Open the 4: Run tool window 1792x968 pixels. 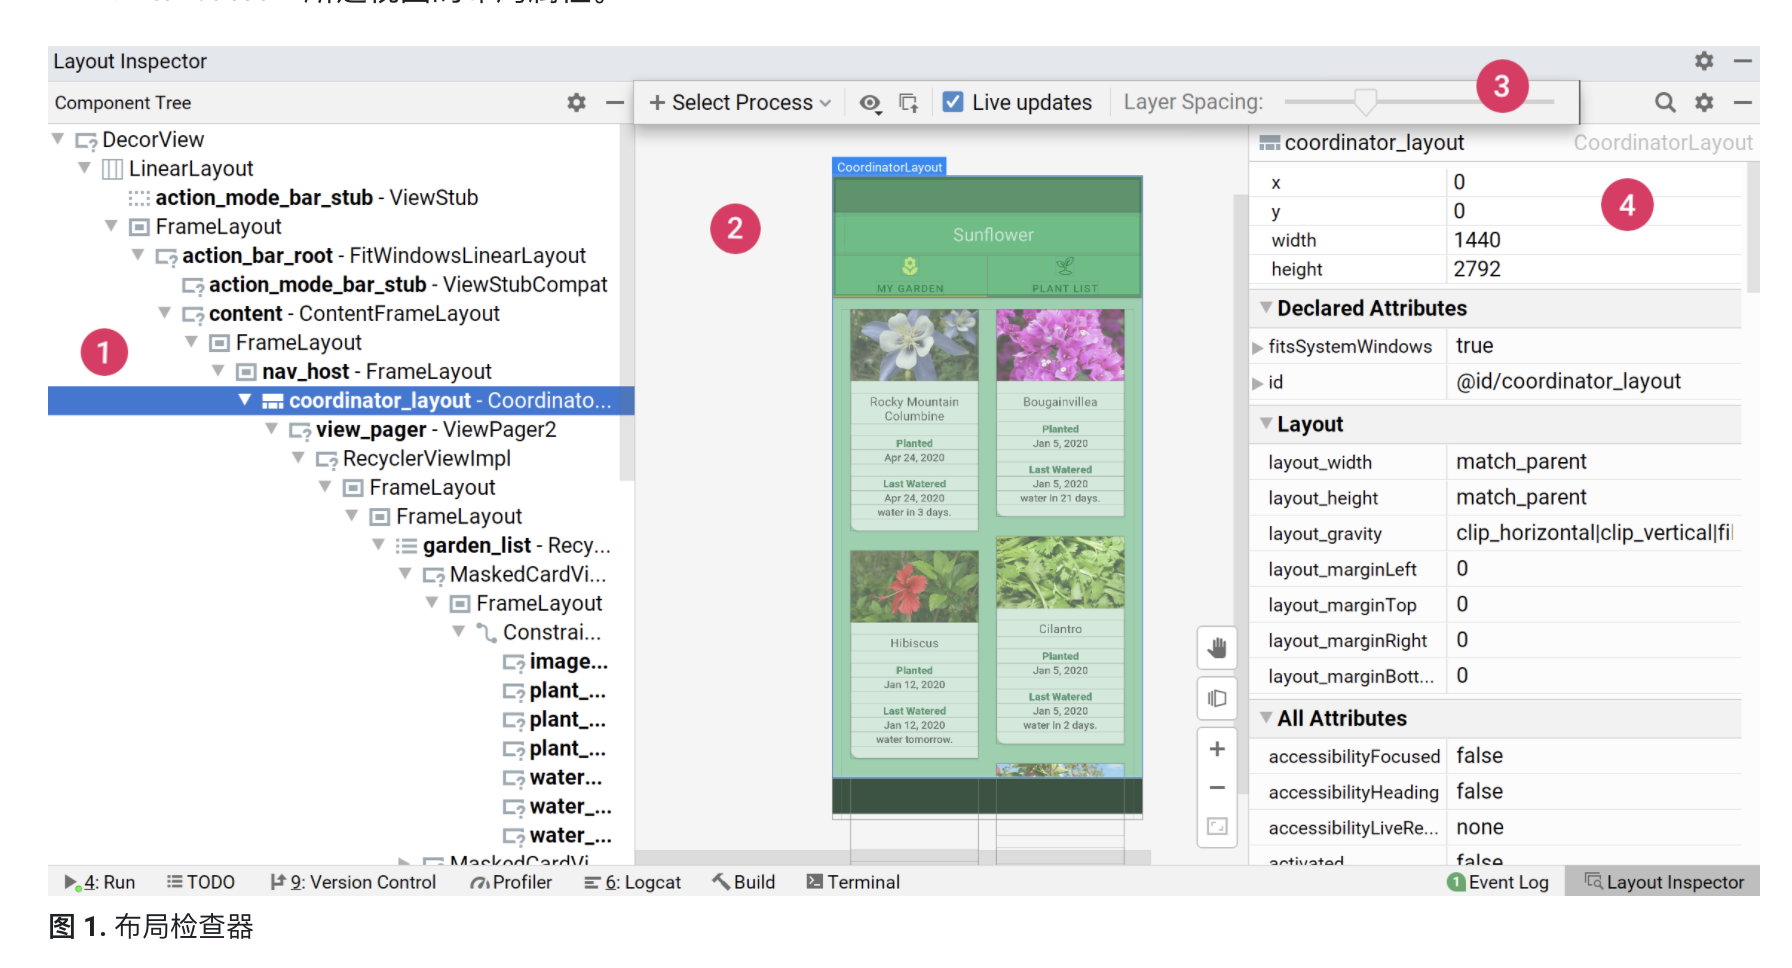click(99, 882)
